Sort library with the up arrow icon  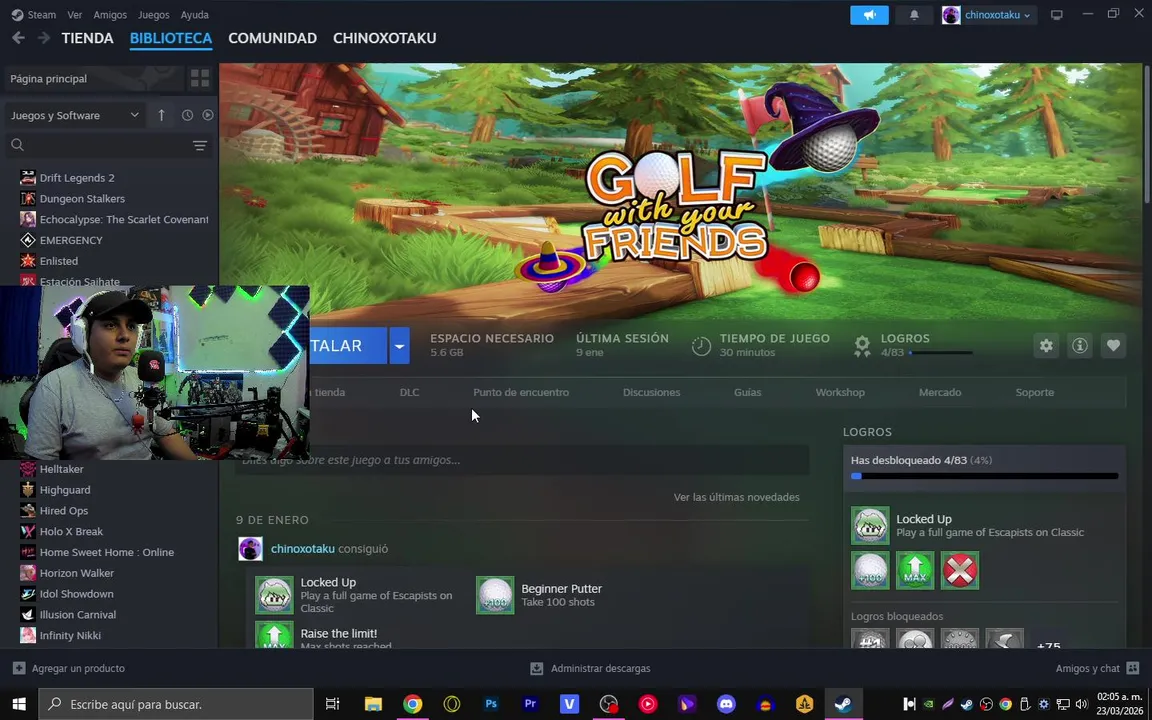pos(162,115)
